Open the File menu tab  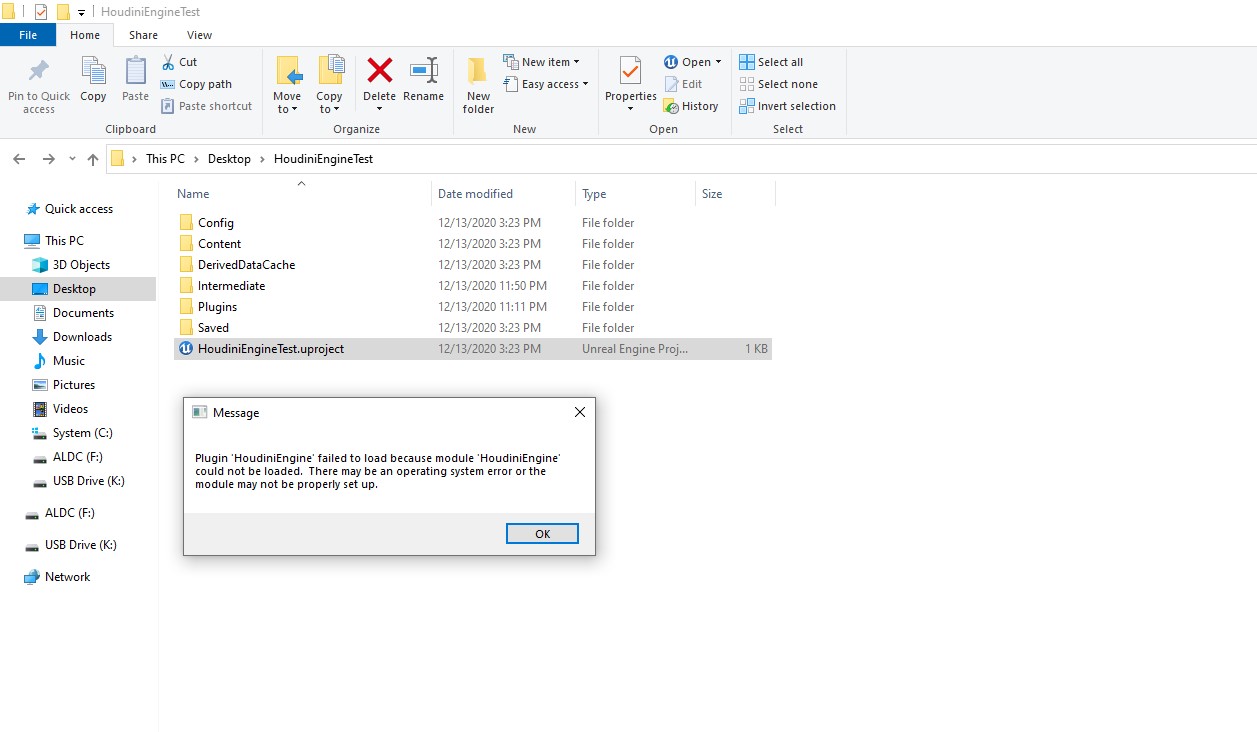point(28,35)
